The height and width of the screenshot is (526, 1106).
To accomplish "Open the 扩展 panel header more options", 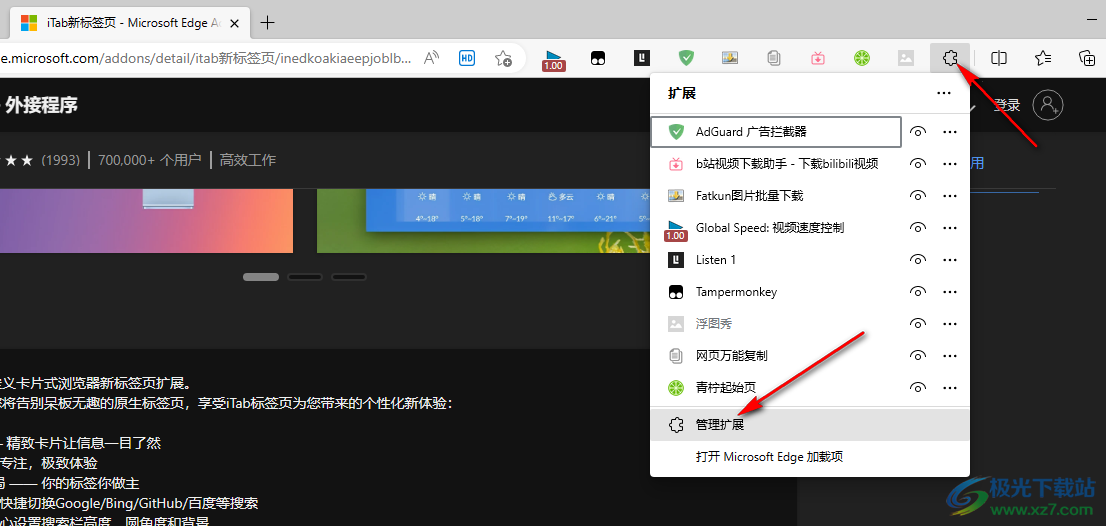I will pos(944,93).
